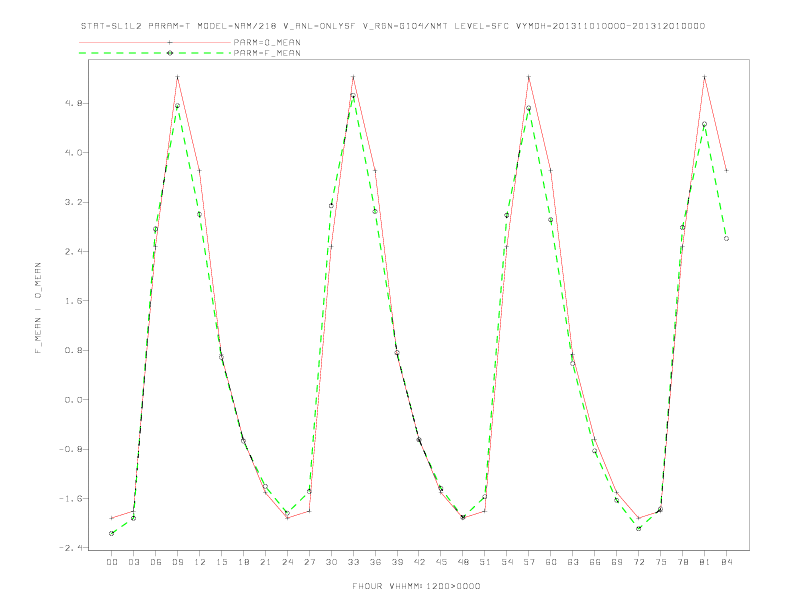Click the 'FHOUR VHHMM:1200>0000' x-axis title
Viewport: 792px width, 612px height.
(416, 586)
